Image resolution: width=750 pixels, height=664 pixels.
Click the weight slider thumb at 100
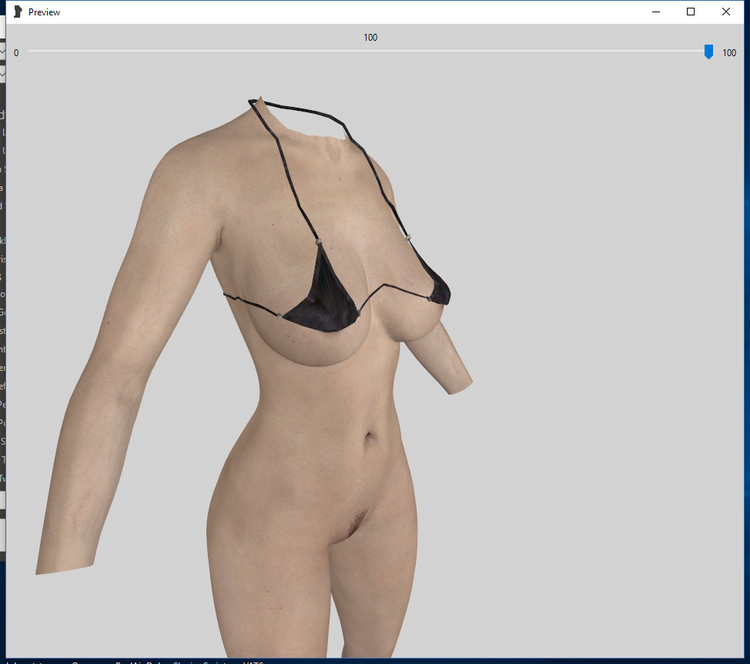click(709, 52)
